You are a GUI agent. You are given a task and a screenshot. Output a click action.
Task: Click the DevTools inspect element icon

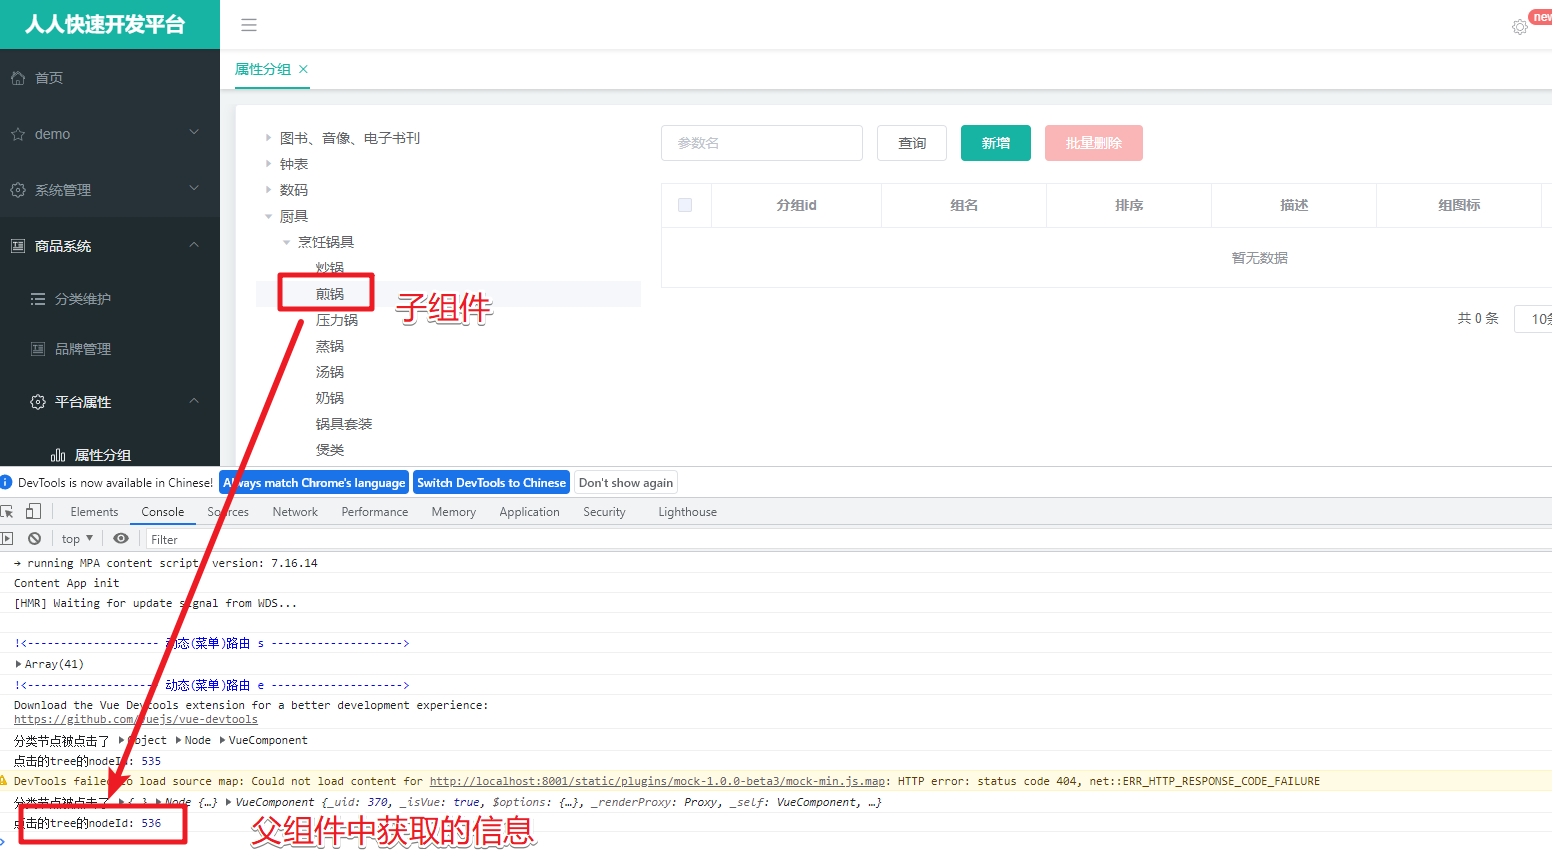click(x=7, y=512)
